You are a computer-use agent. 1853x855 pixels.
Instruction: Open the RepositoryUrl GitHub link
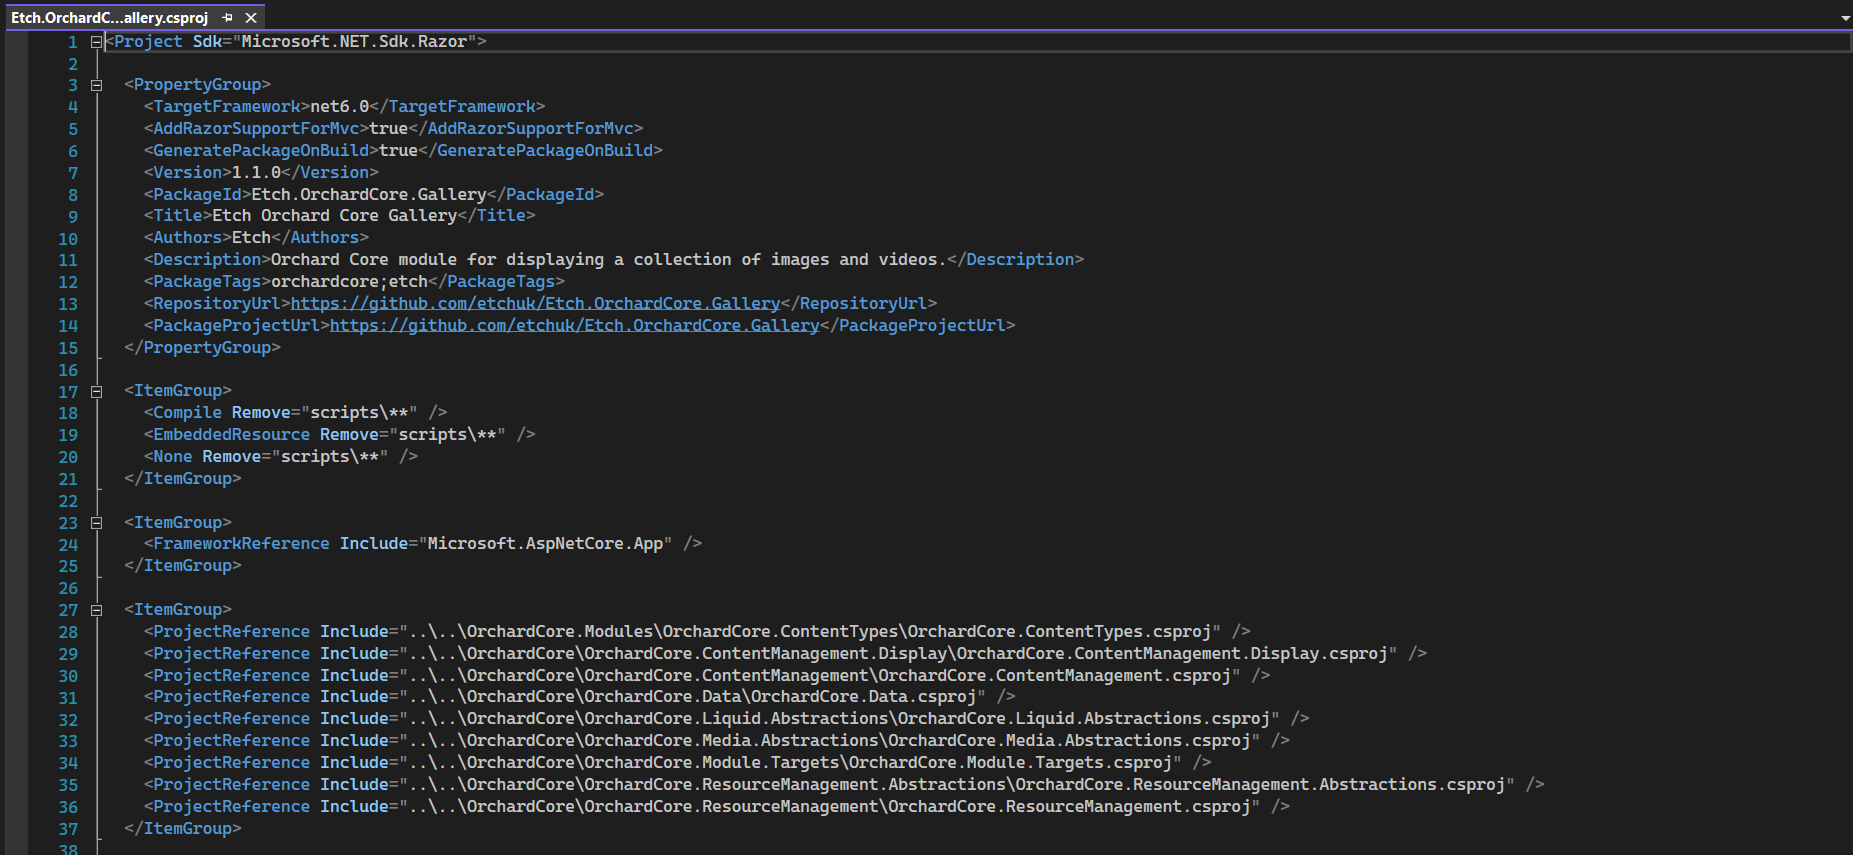[535, 303]
